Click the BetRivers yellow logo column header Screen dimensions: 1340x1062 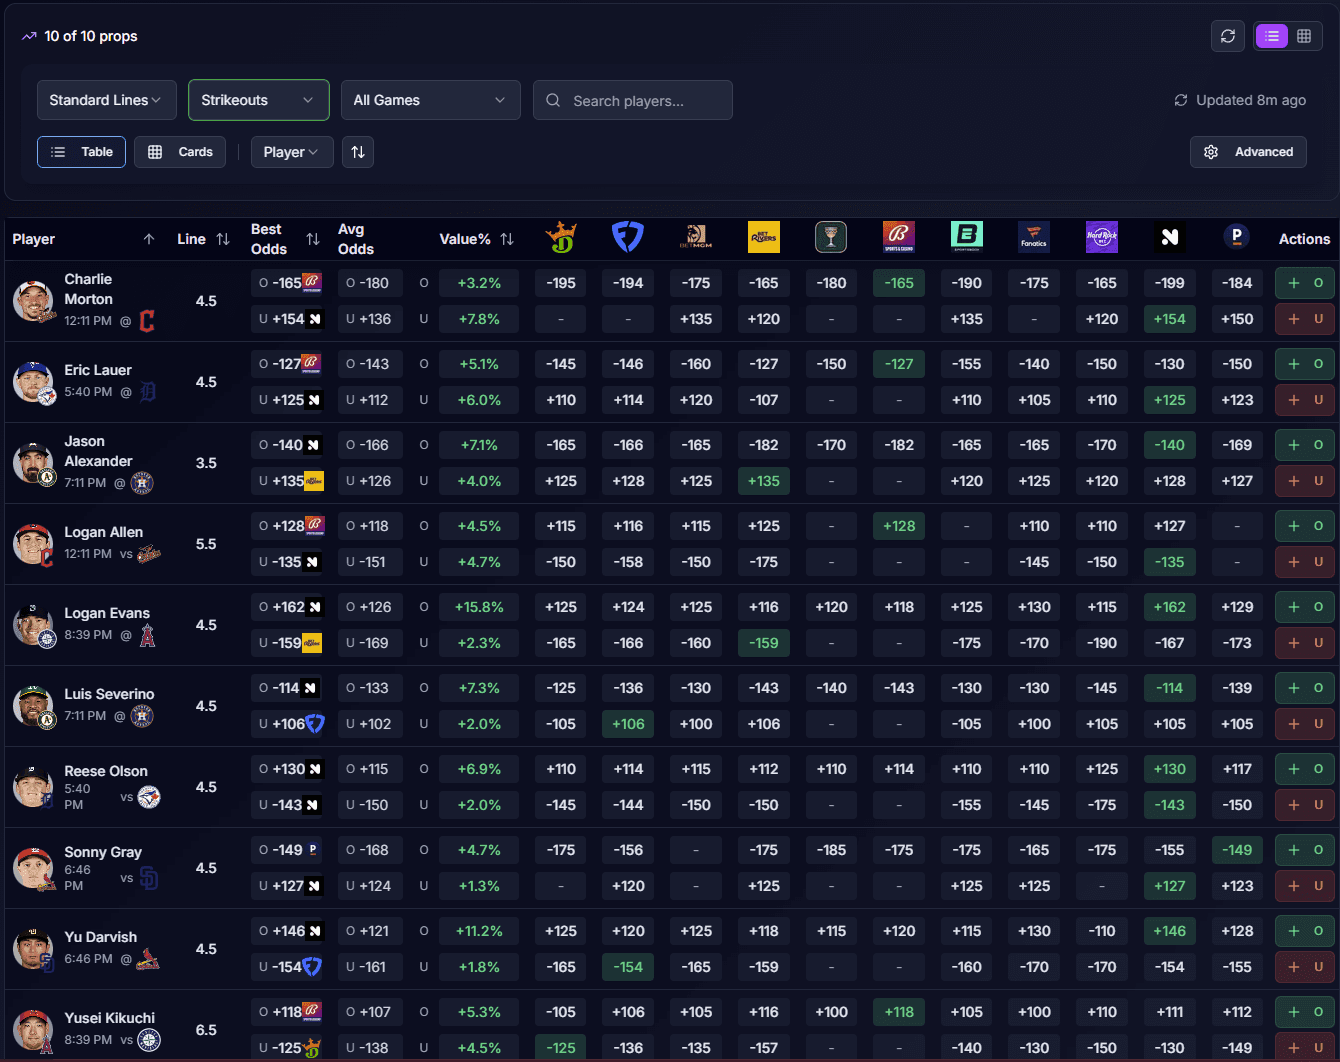tap(764, 238)
